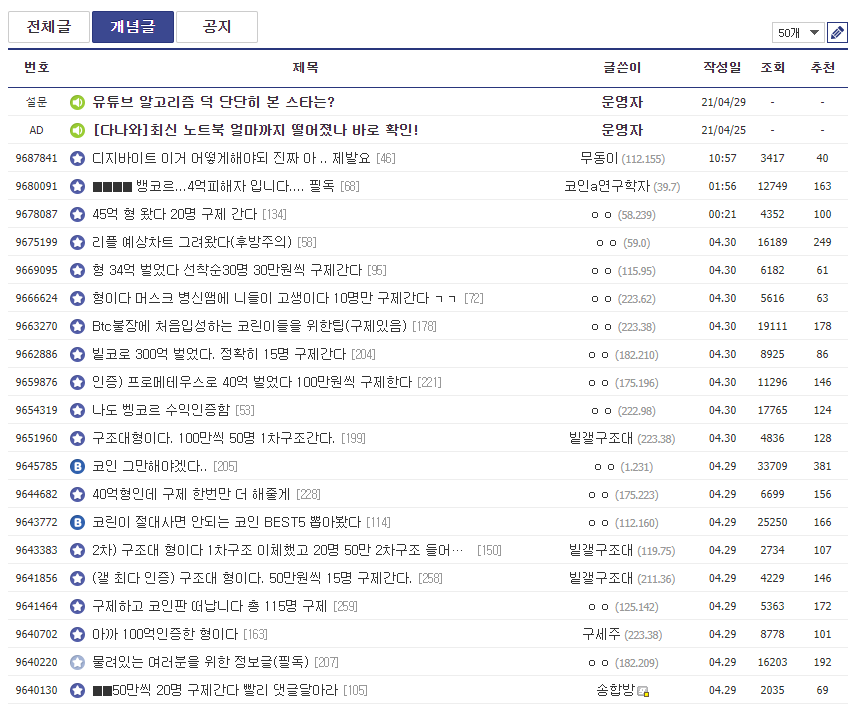Click star icon for post 9687841
The image size is (865, 706).
click(77, 158)
